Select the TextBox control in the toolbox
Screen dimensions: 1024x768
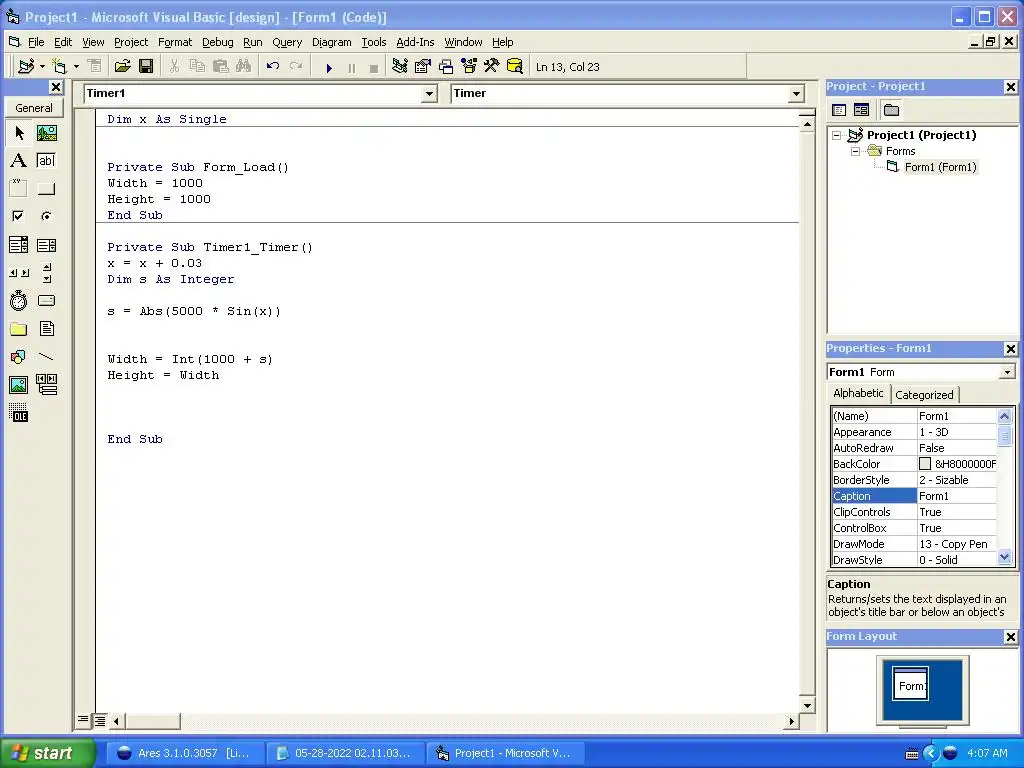pyautogui.click(x=46, y=161)
